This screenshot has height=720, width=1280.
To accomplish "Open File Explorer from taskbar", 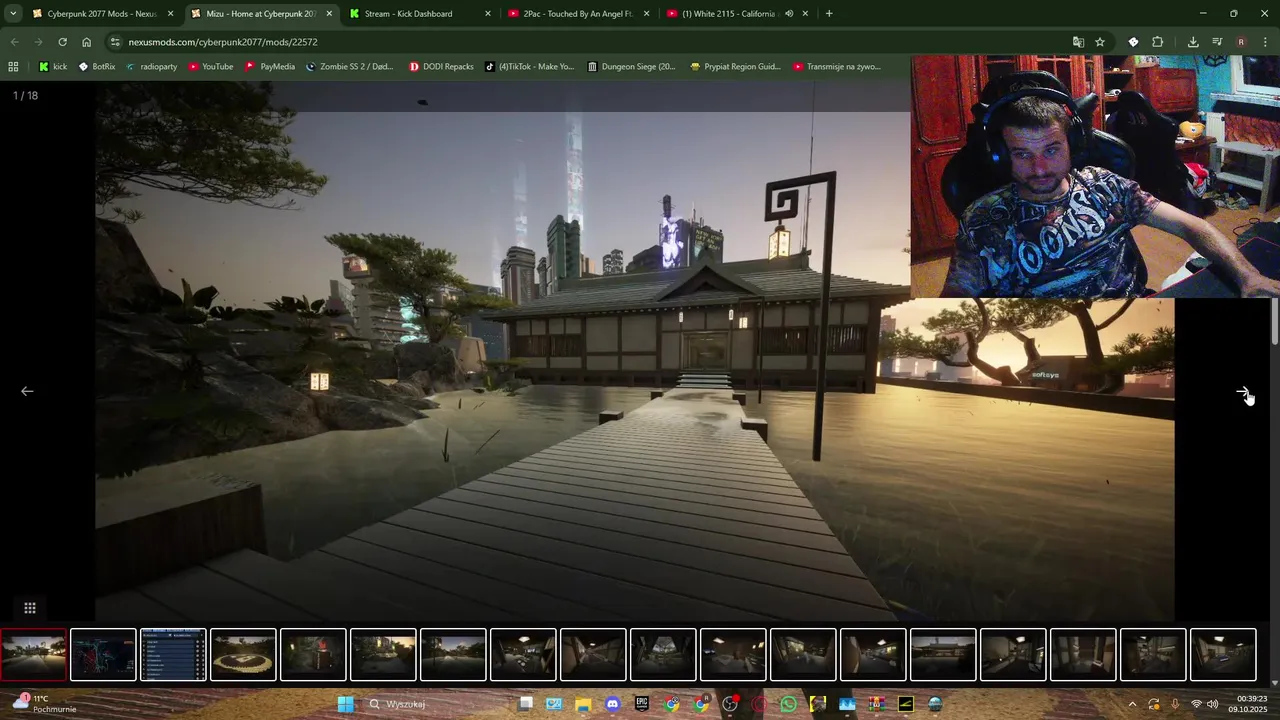I will tap(583, 704).
